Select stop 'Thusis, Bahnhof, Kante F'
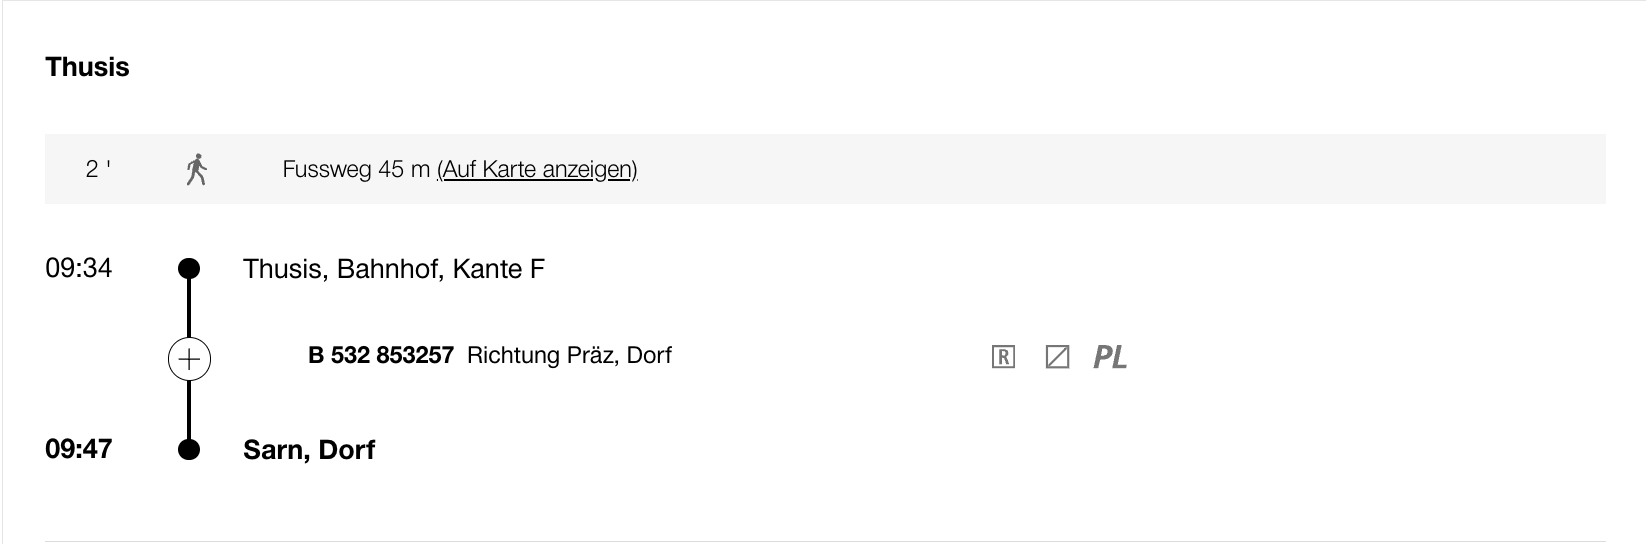The height and width of the screenshot is (544, 1646). pos(394,269)
